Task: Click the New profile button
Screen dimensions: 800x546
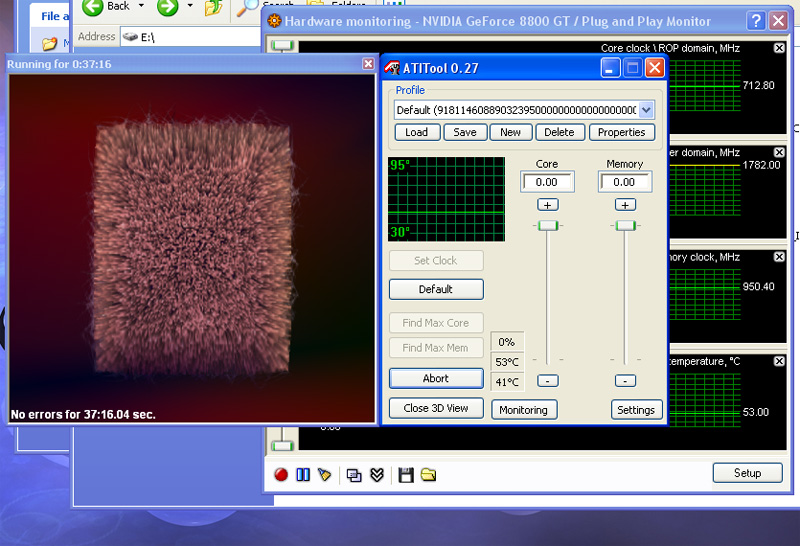Action: (511, 132)
